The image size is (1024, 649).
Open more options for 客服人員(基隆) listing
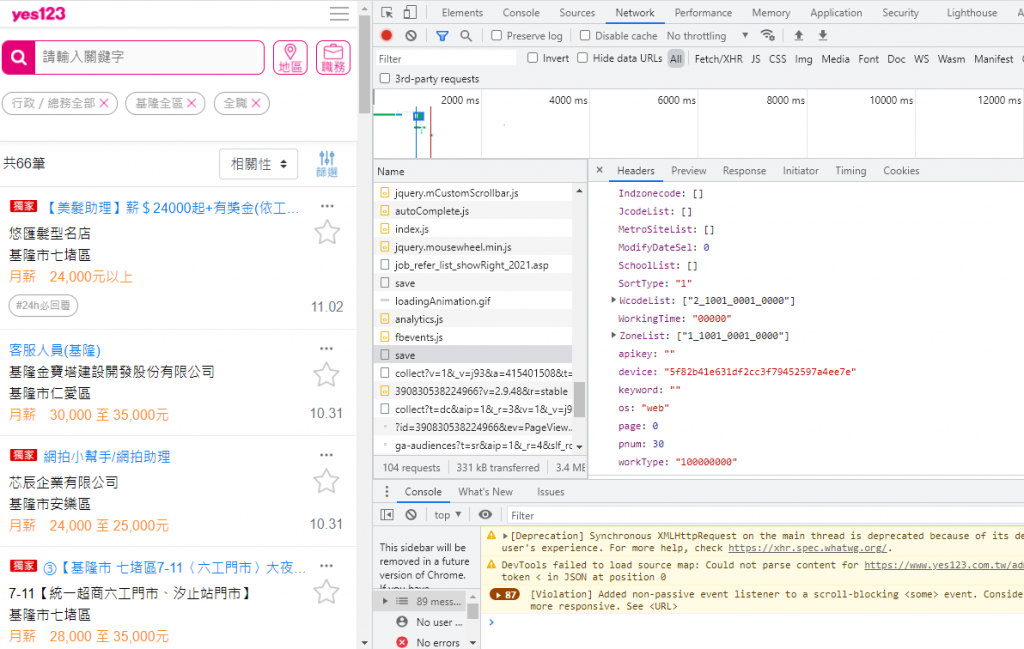pos(327,349)
